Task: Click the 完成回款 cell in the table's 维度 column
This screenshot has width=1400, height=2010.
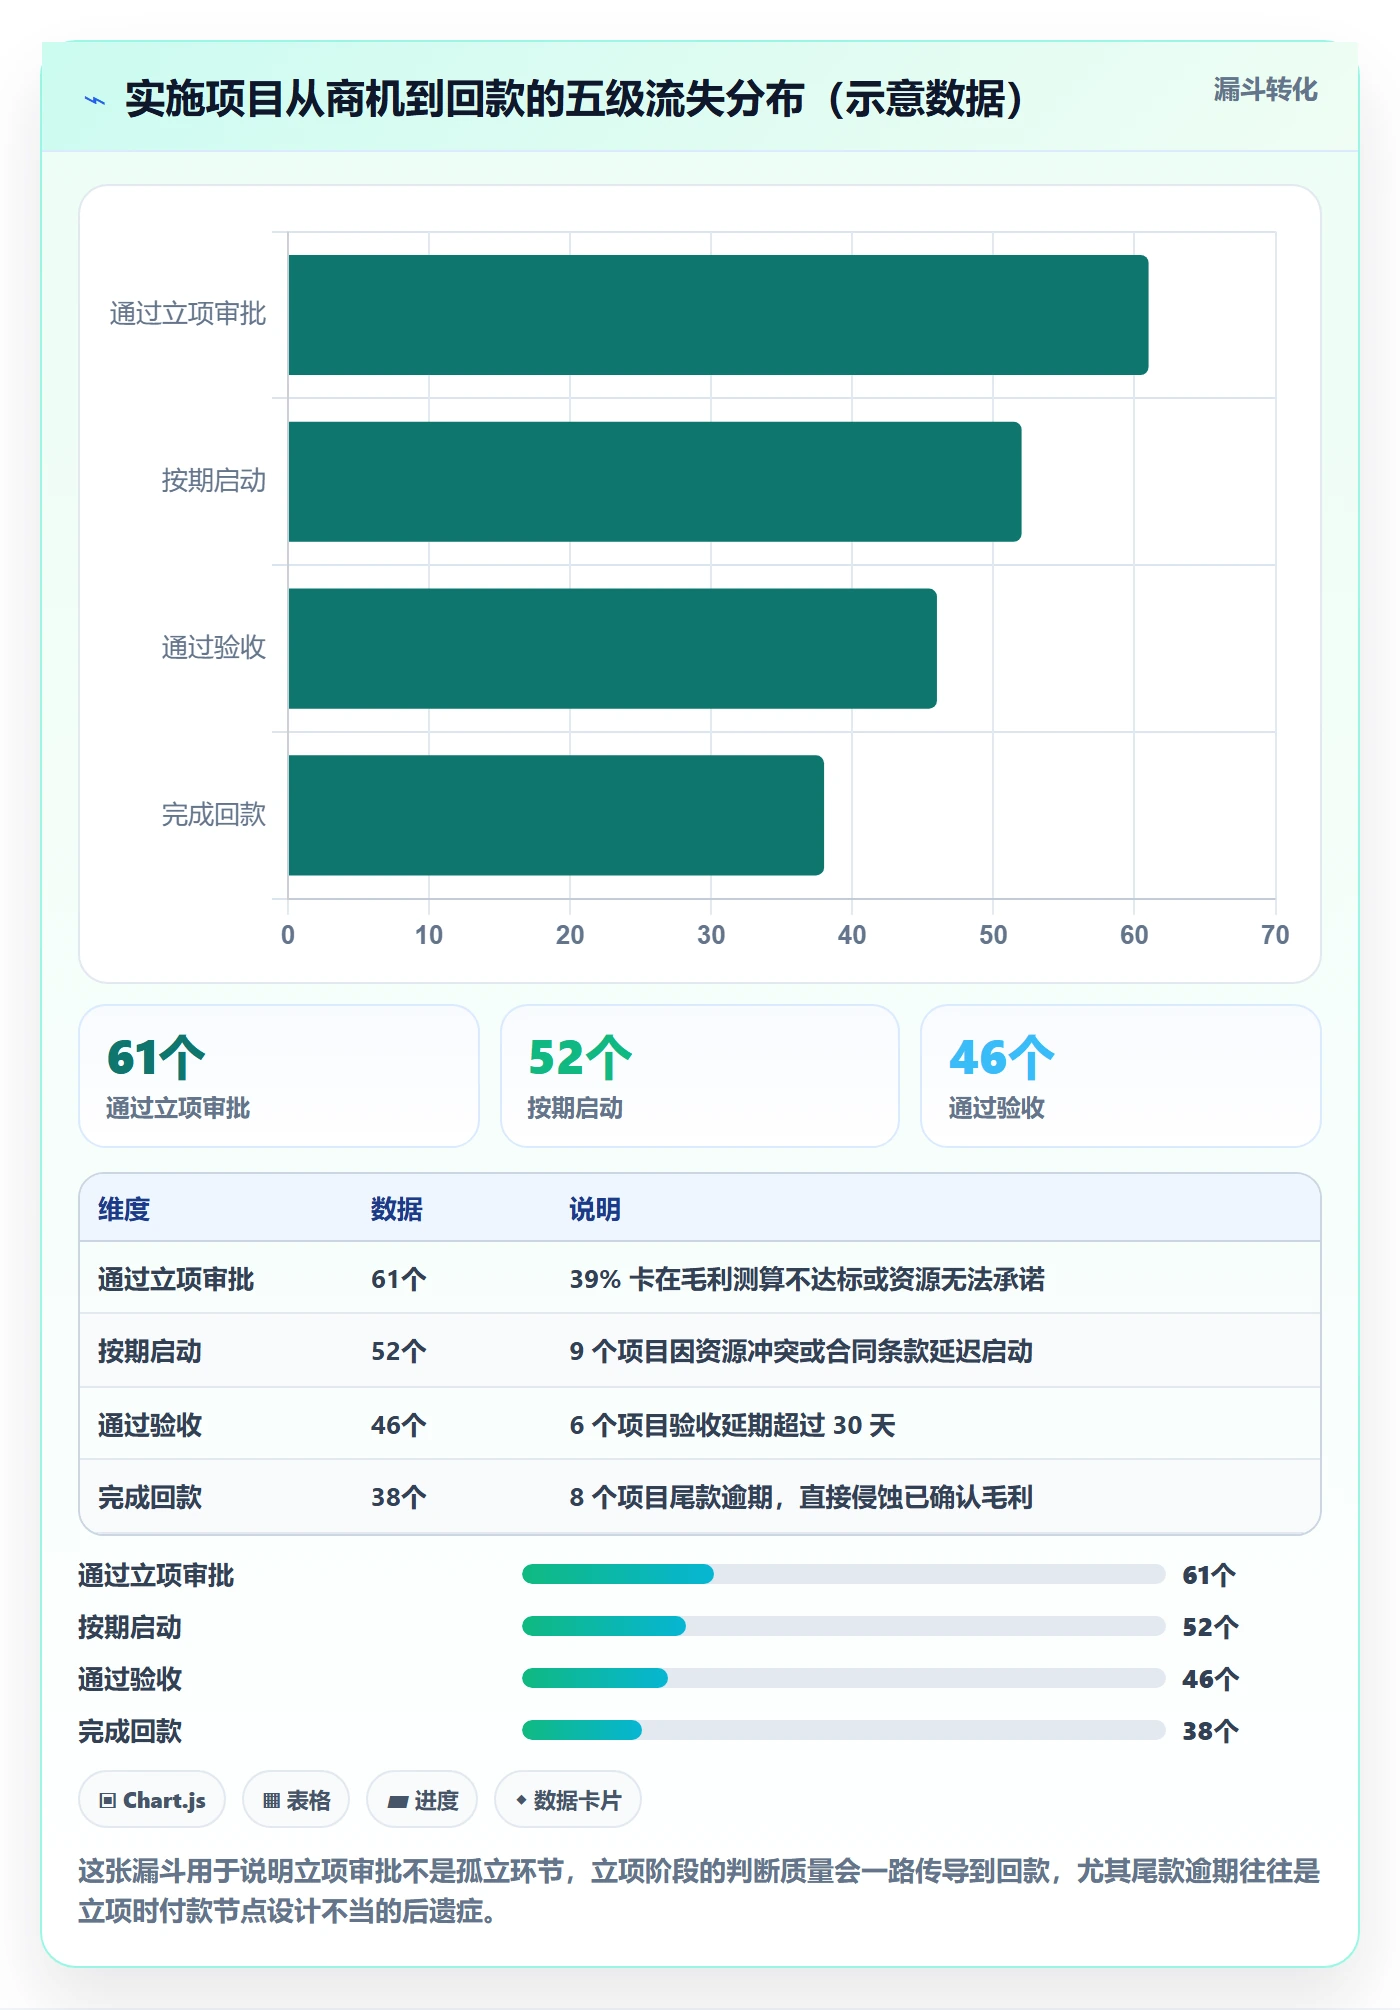Action: click(150, 1497)
